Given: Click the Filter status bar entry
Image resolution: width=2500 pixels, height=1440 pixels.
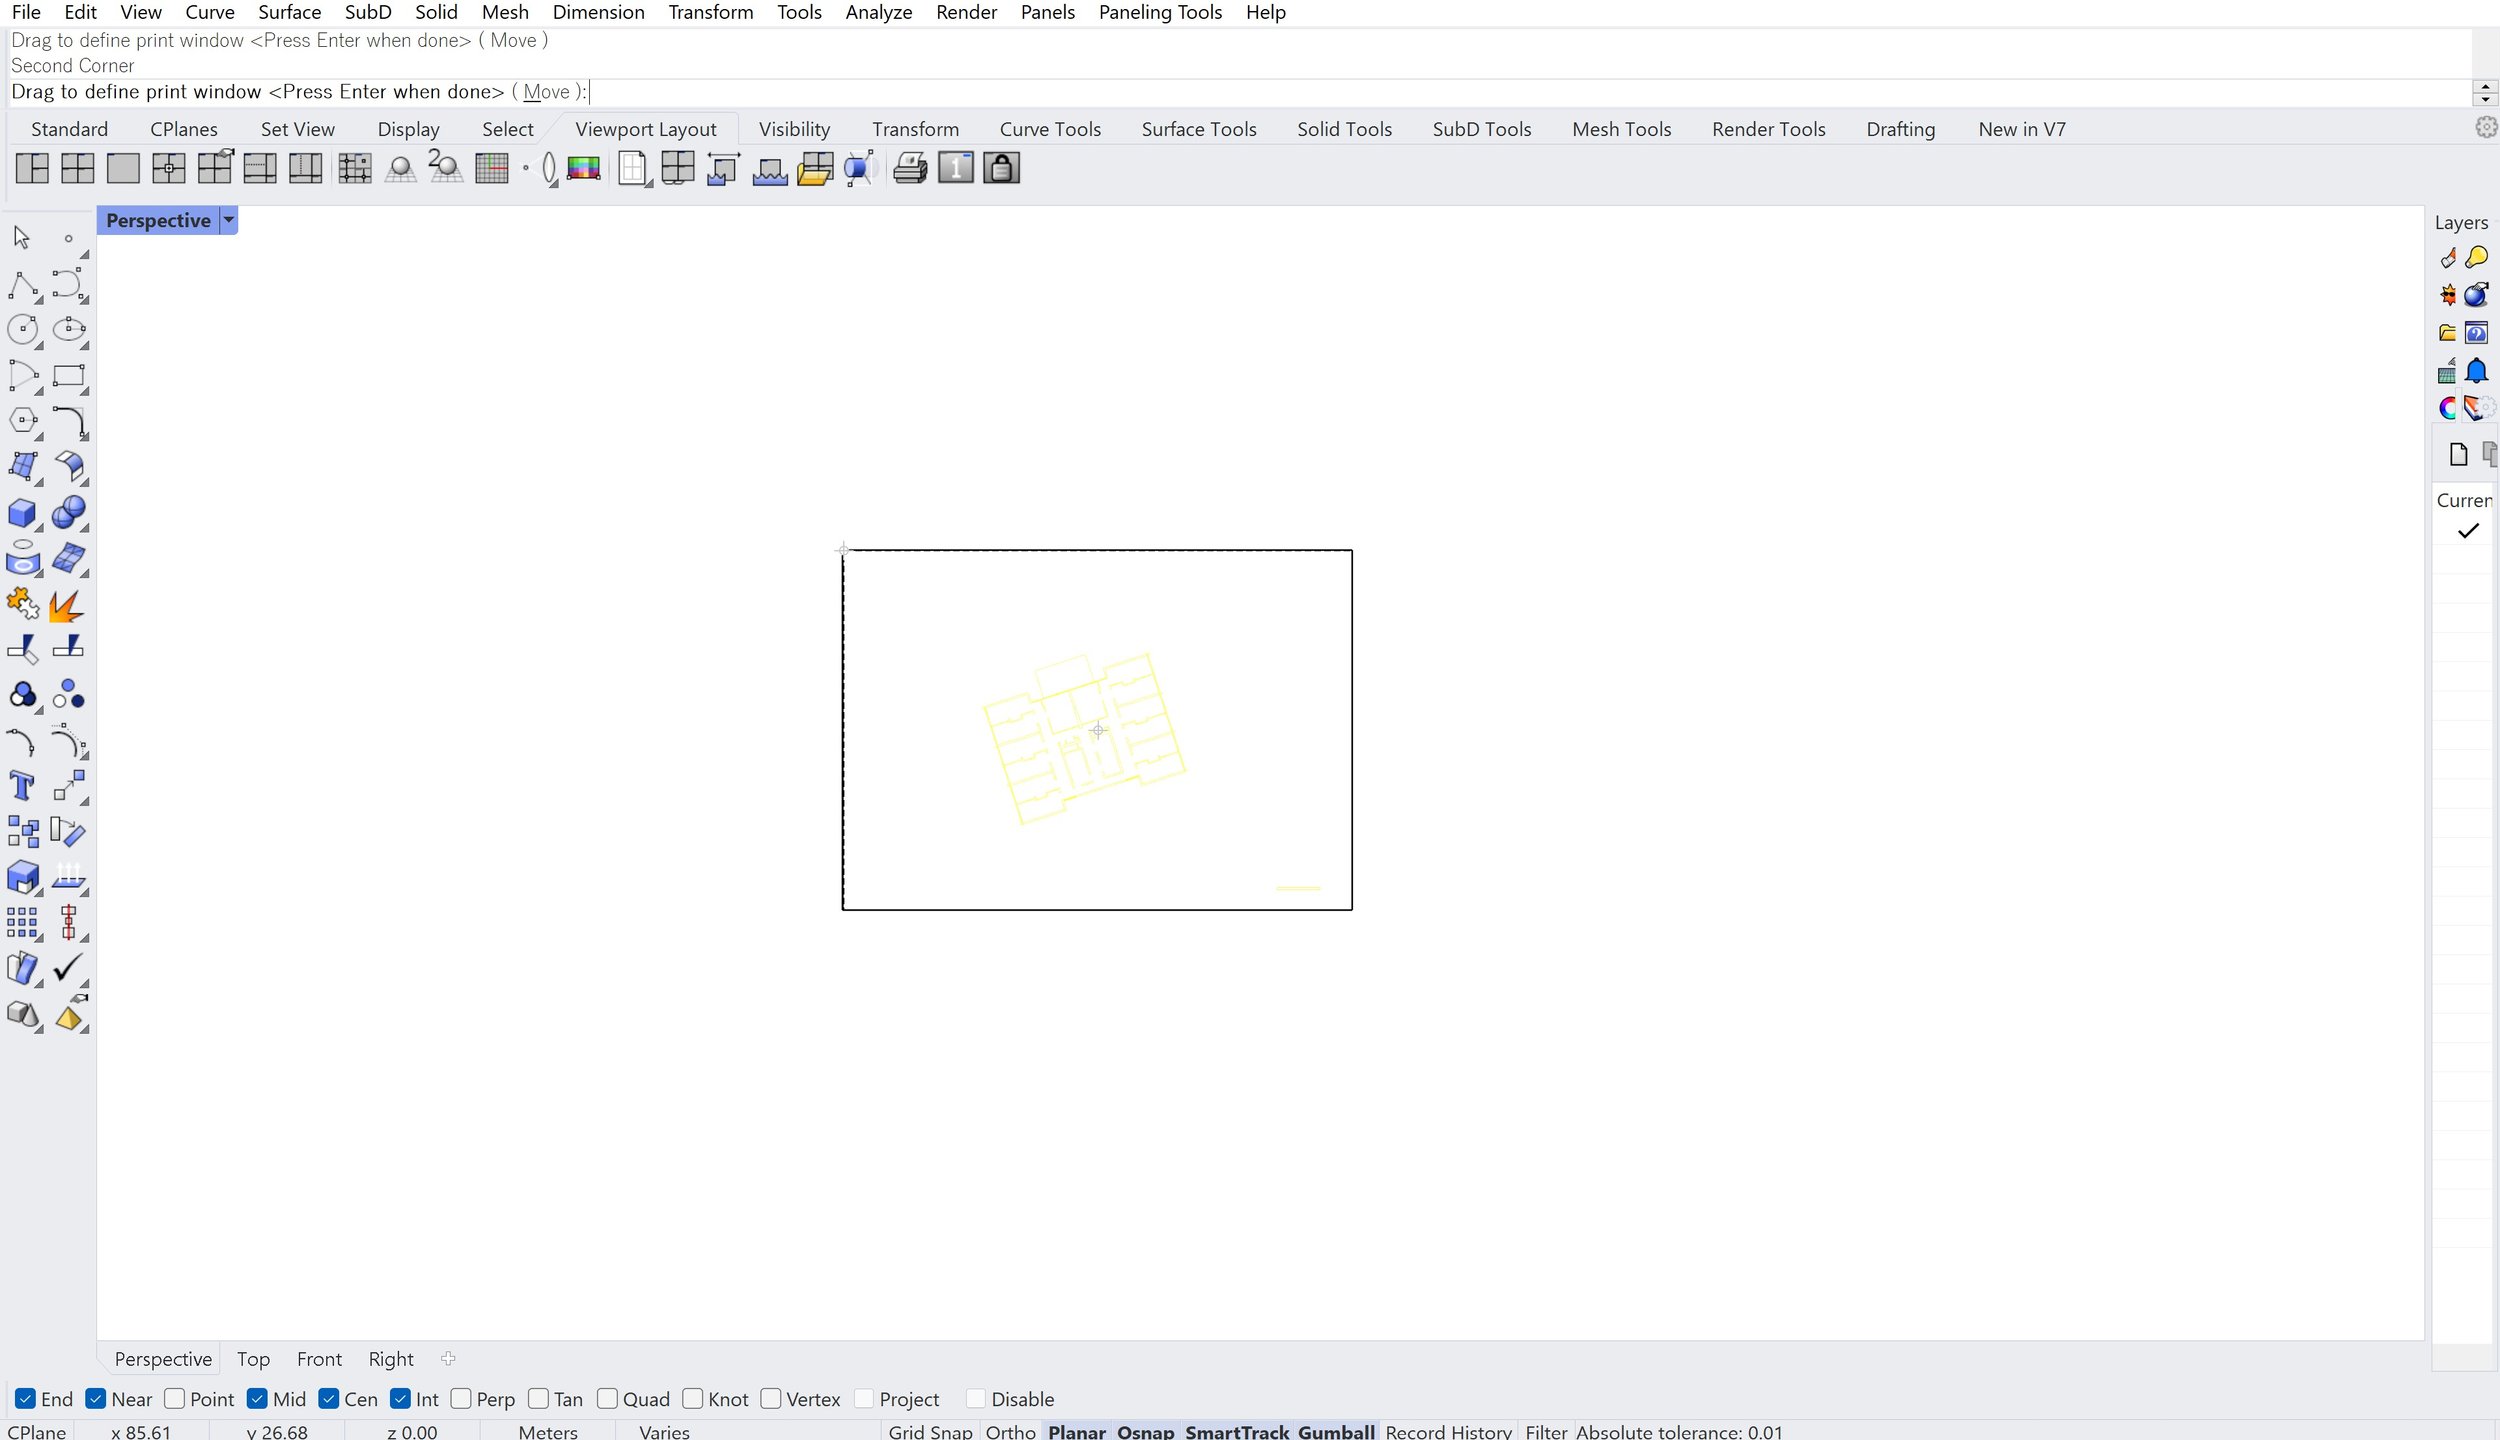Looking at the screenshot, I should tap(1546, 1431).
